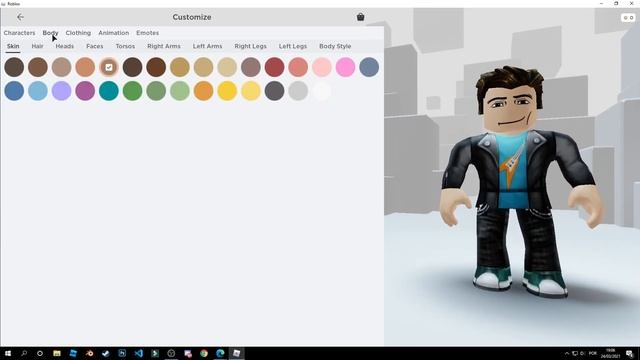This screenshot has width=640, height=360.
Task: Pick the pale light green skin color
Action: click(180, 91)
